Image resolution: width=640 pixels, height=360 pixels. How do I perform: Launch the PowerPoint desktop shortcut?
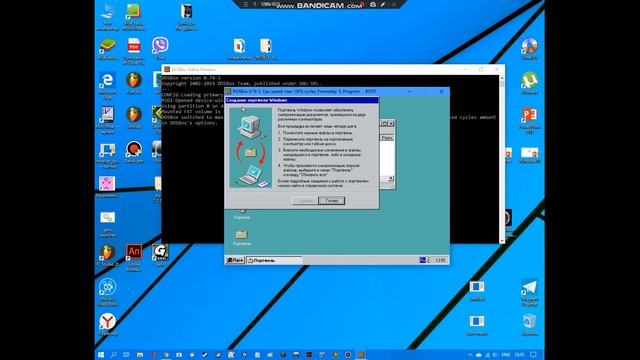529,120
